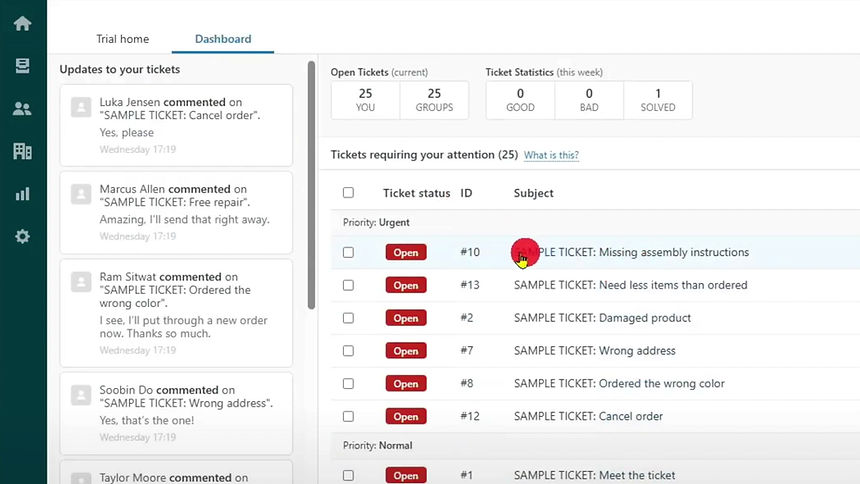Switch to the Trial home tab
860x484 pixels.
click(x=122, y=39)
